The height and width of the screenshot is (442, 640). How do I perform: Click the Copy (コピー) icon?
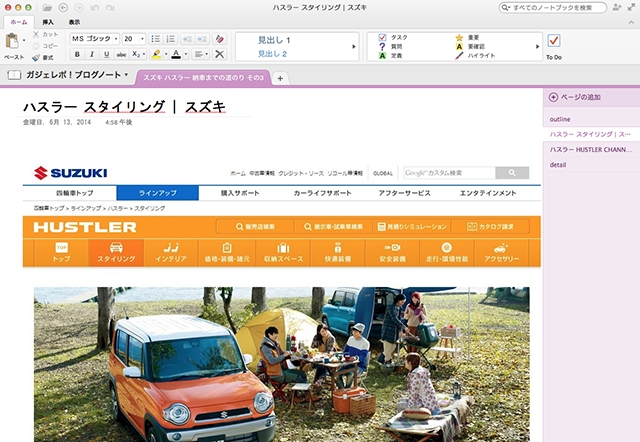pos(36,46)
